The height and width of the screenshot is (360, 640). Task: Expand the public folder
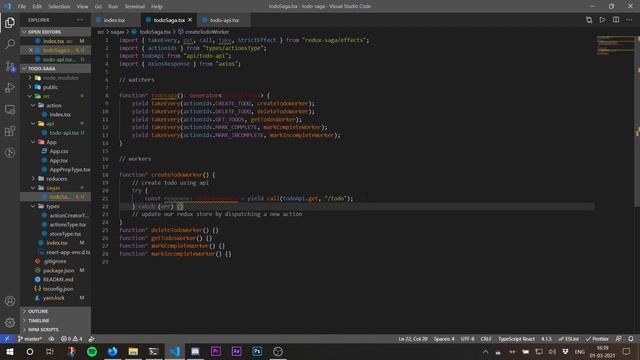56,87
